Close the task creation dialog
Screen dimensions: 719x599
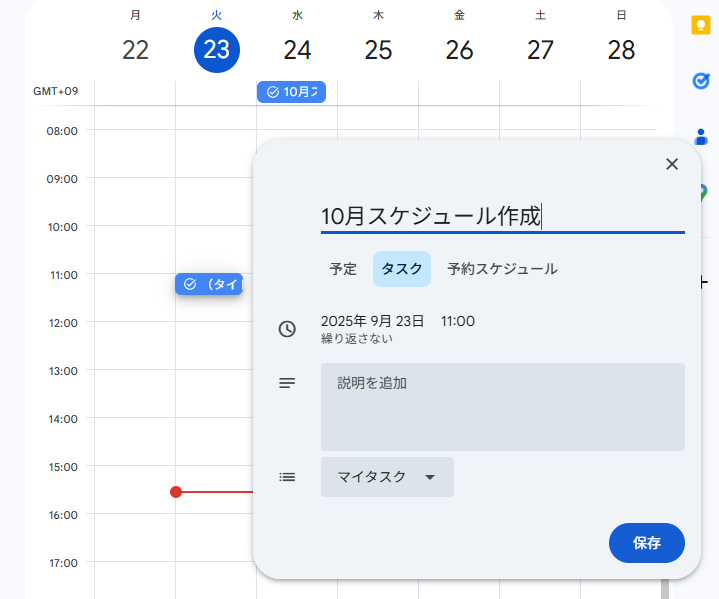click(672, 164)
